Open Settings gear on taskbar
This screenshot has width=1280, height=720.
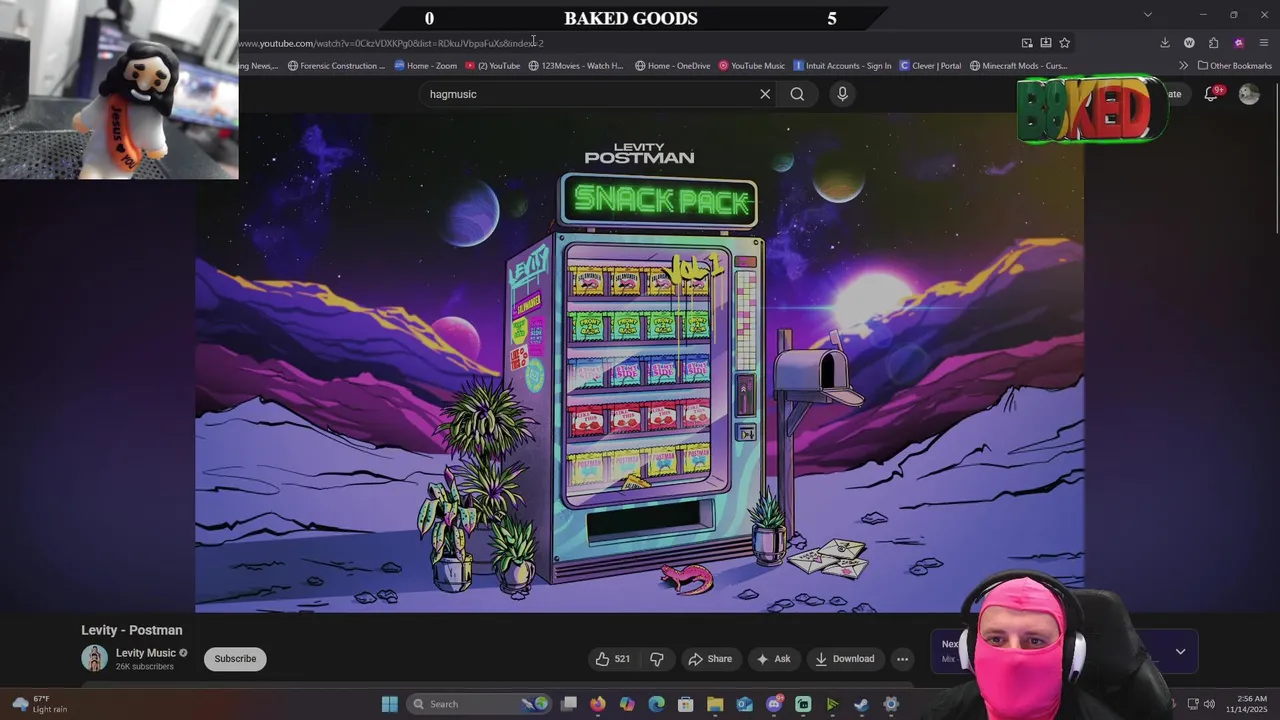(x=891, y=704)
